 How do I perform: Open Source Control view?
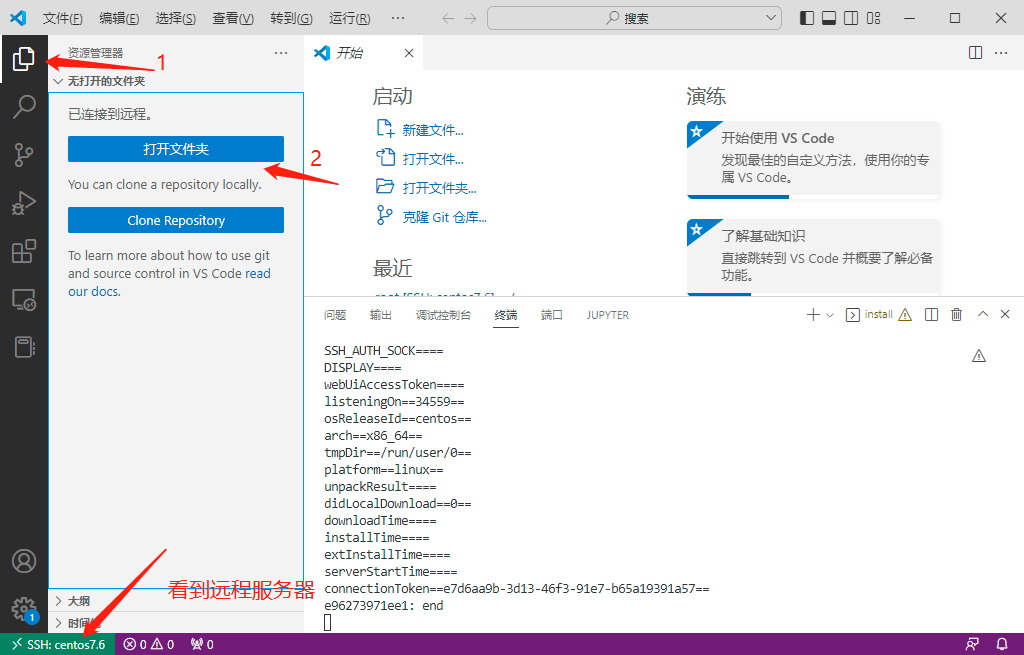[x=24, y=155]
